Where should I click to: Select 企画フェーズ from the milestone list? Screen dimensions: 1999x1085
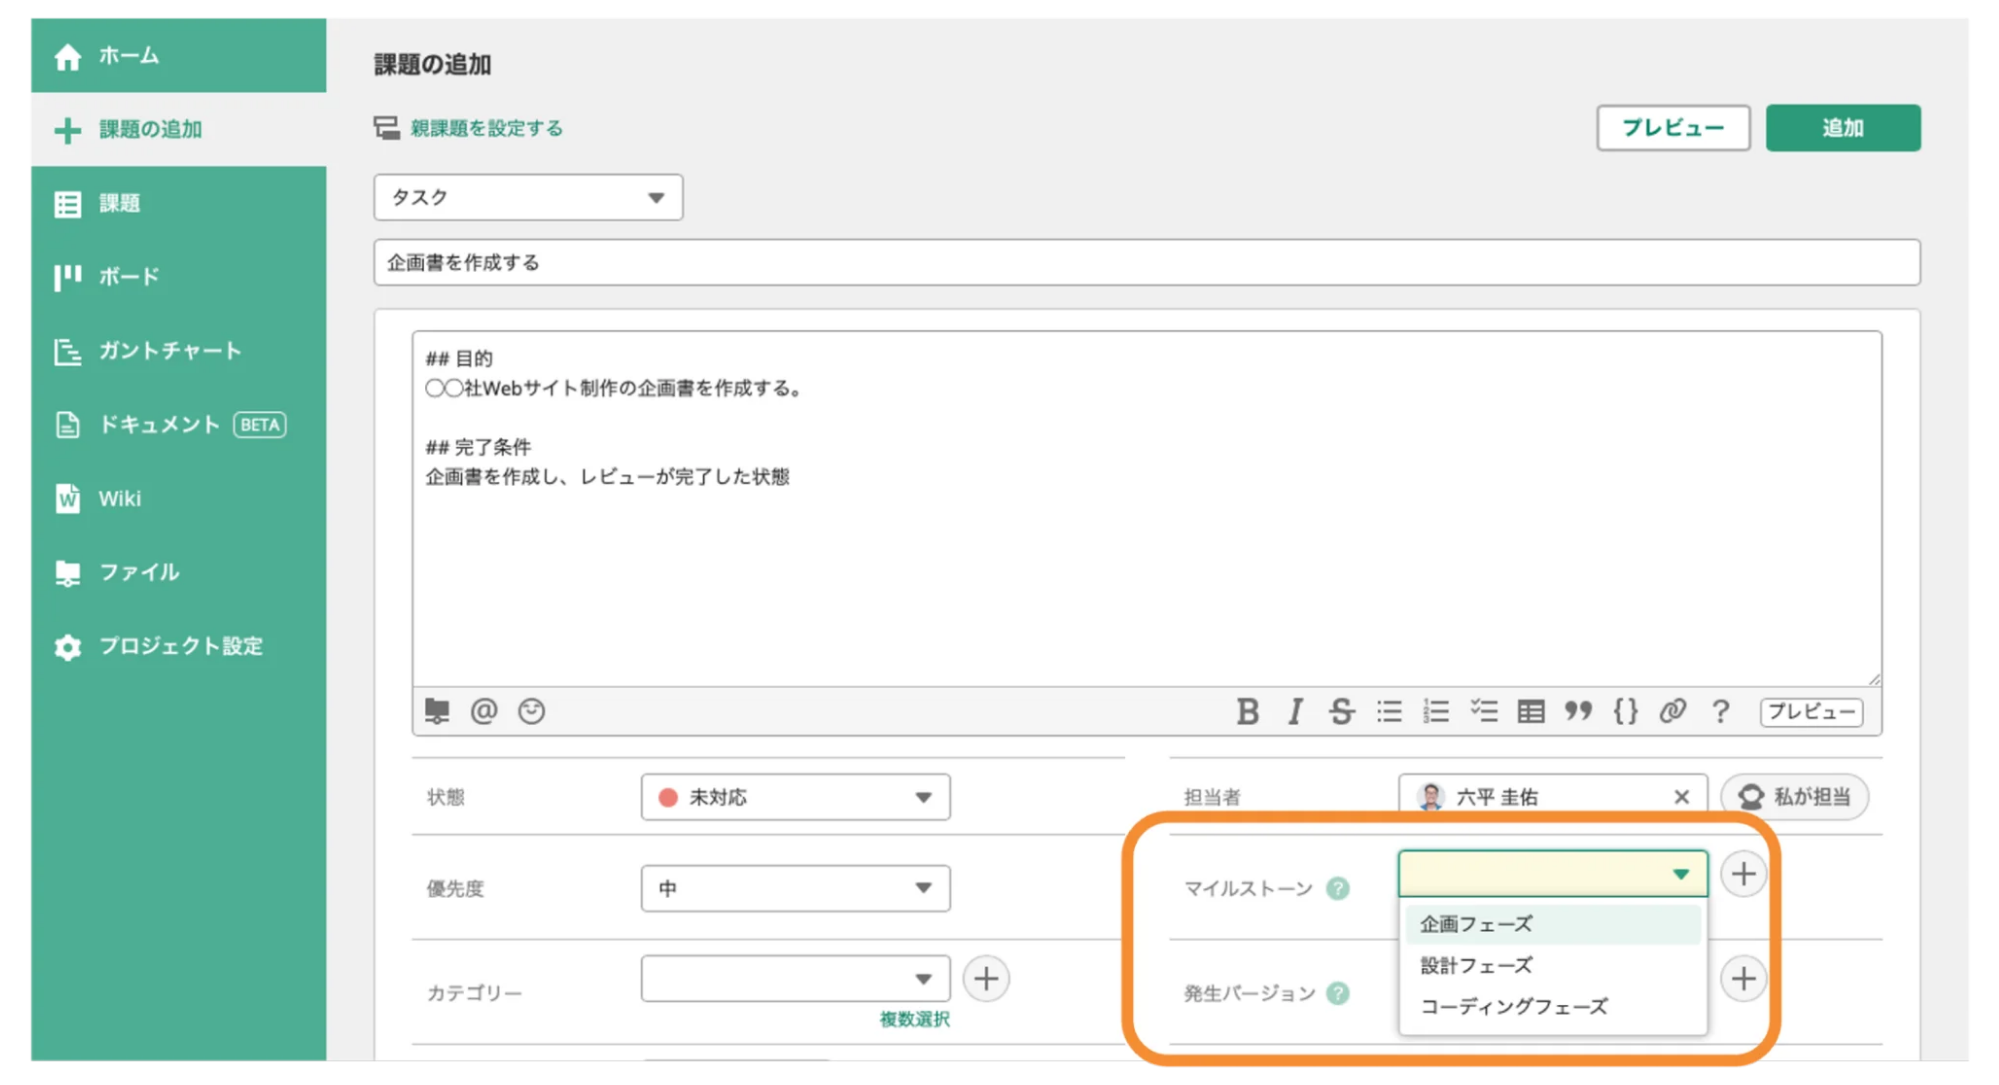(x=1552, y=924)
